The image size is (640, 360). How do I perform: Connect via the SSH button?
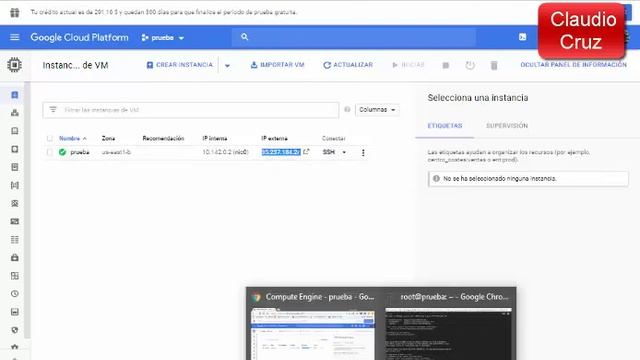pos(329,152)
